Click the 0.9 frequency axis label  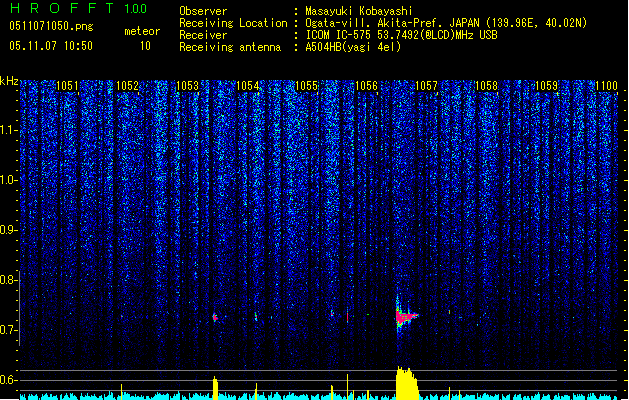pyautogui.click(x=8, y=230)
